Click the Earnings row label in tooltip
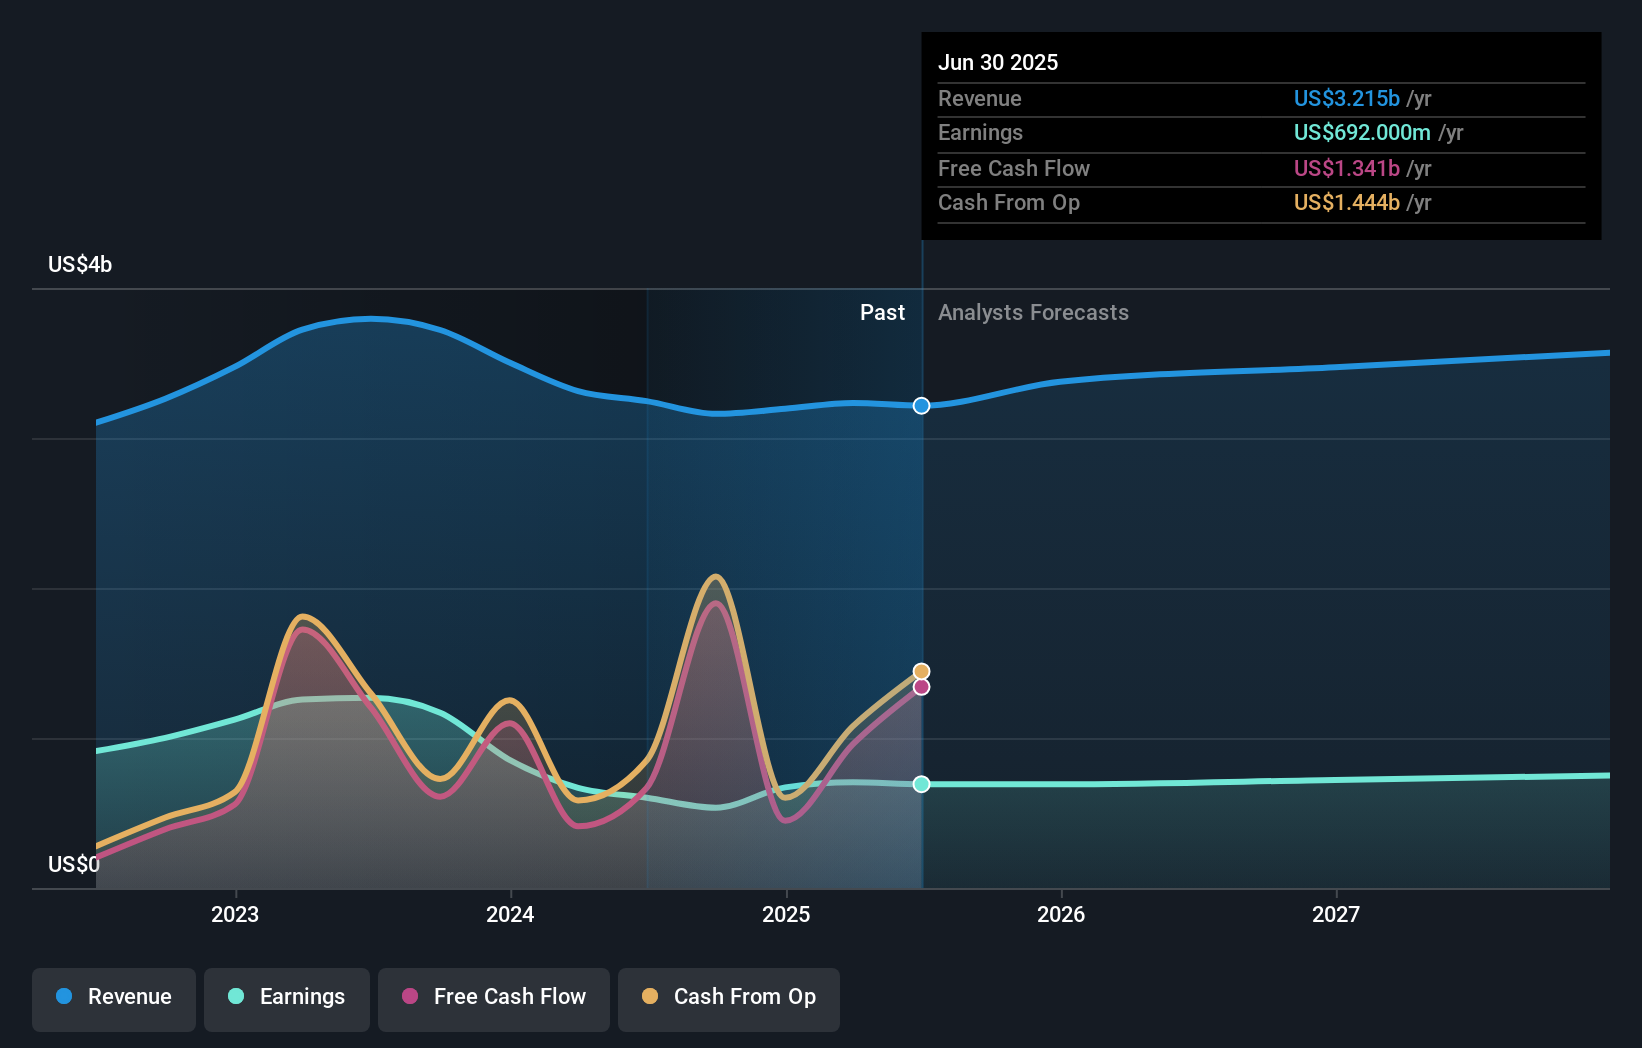 tap(980, 132)
